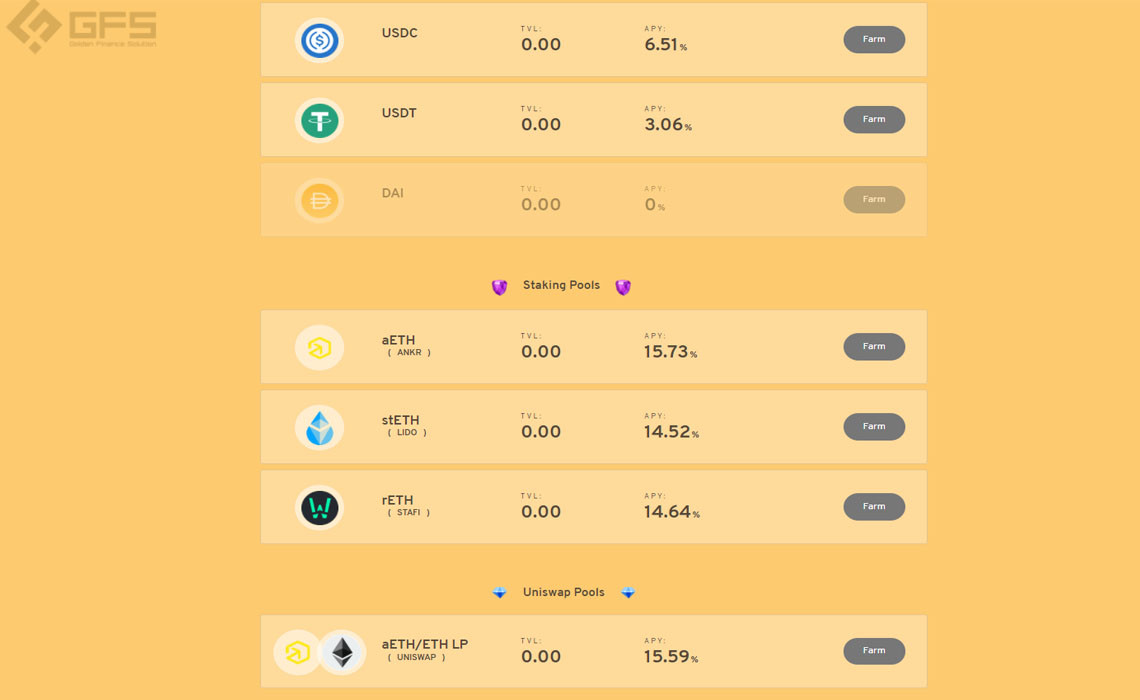Click the Ethereum diamond icon in LP pool

click(342, 652)
